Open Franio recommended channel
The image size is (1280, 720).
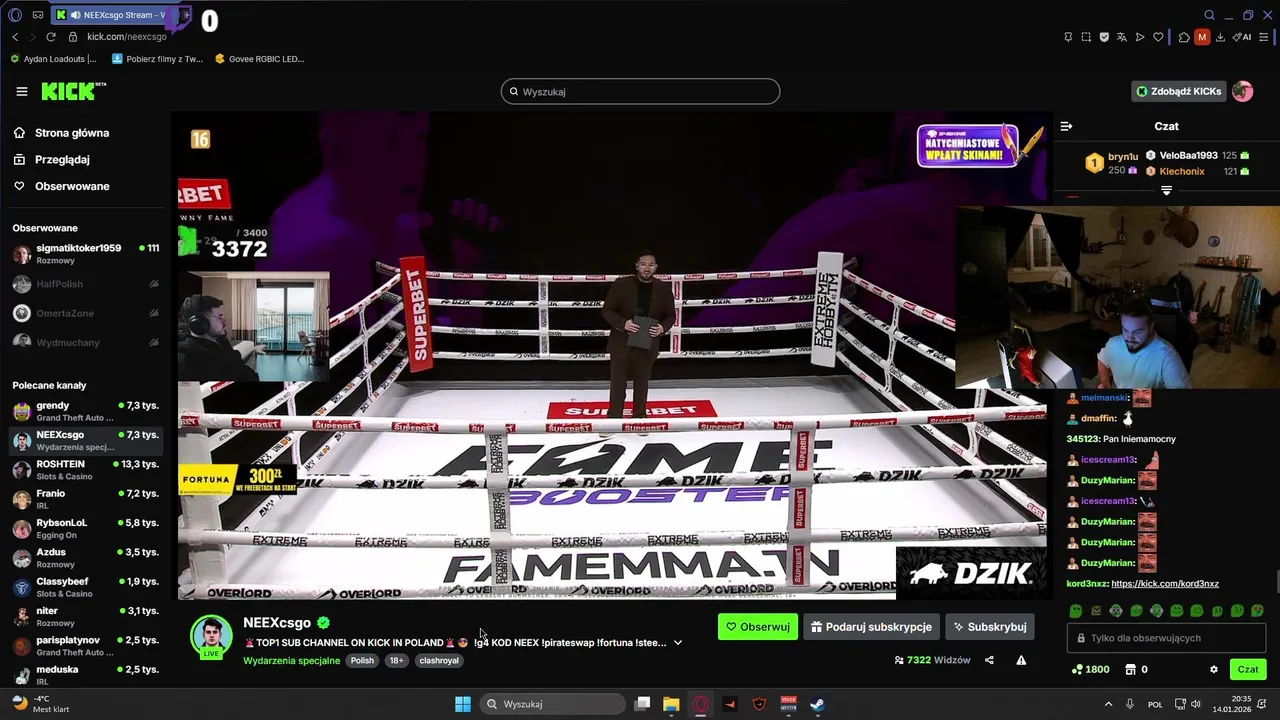pyautogui.click(x=85, y=499)
